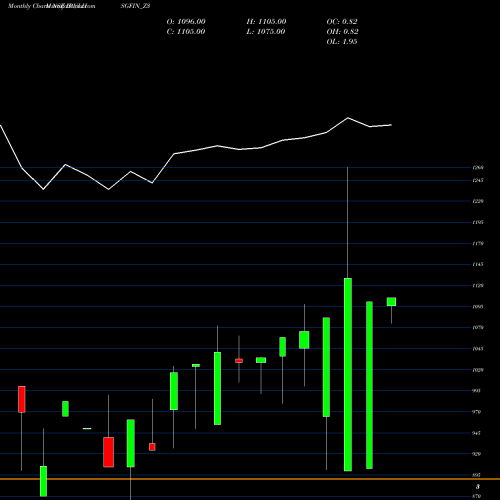Click the 1245 price axis label

(x=478, y=180)
